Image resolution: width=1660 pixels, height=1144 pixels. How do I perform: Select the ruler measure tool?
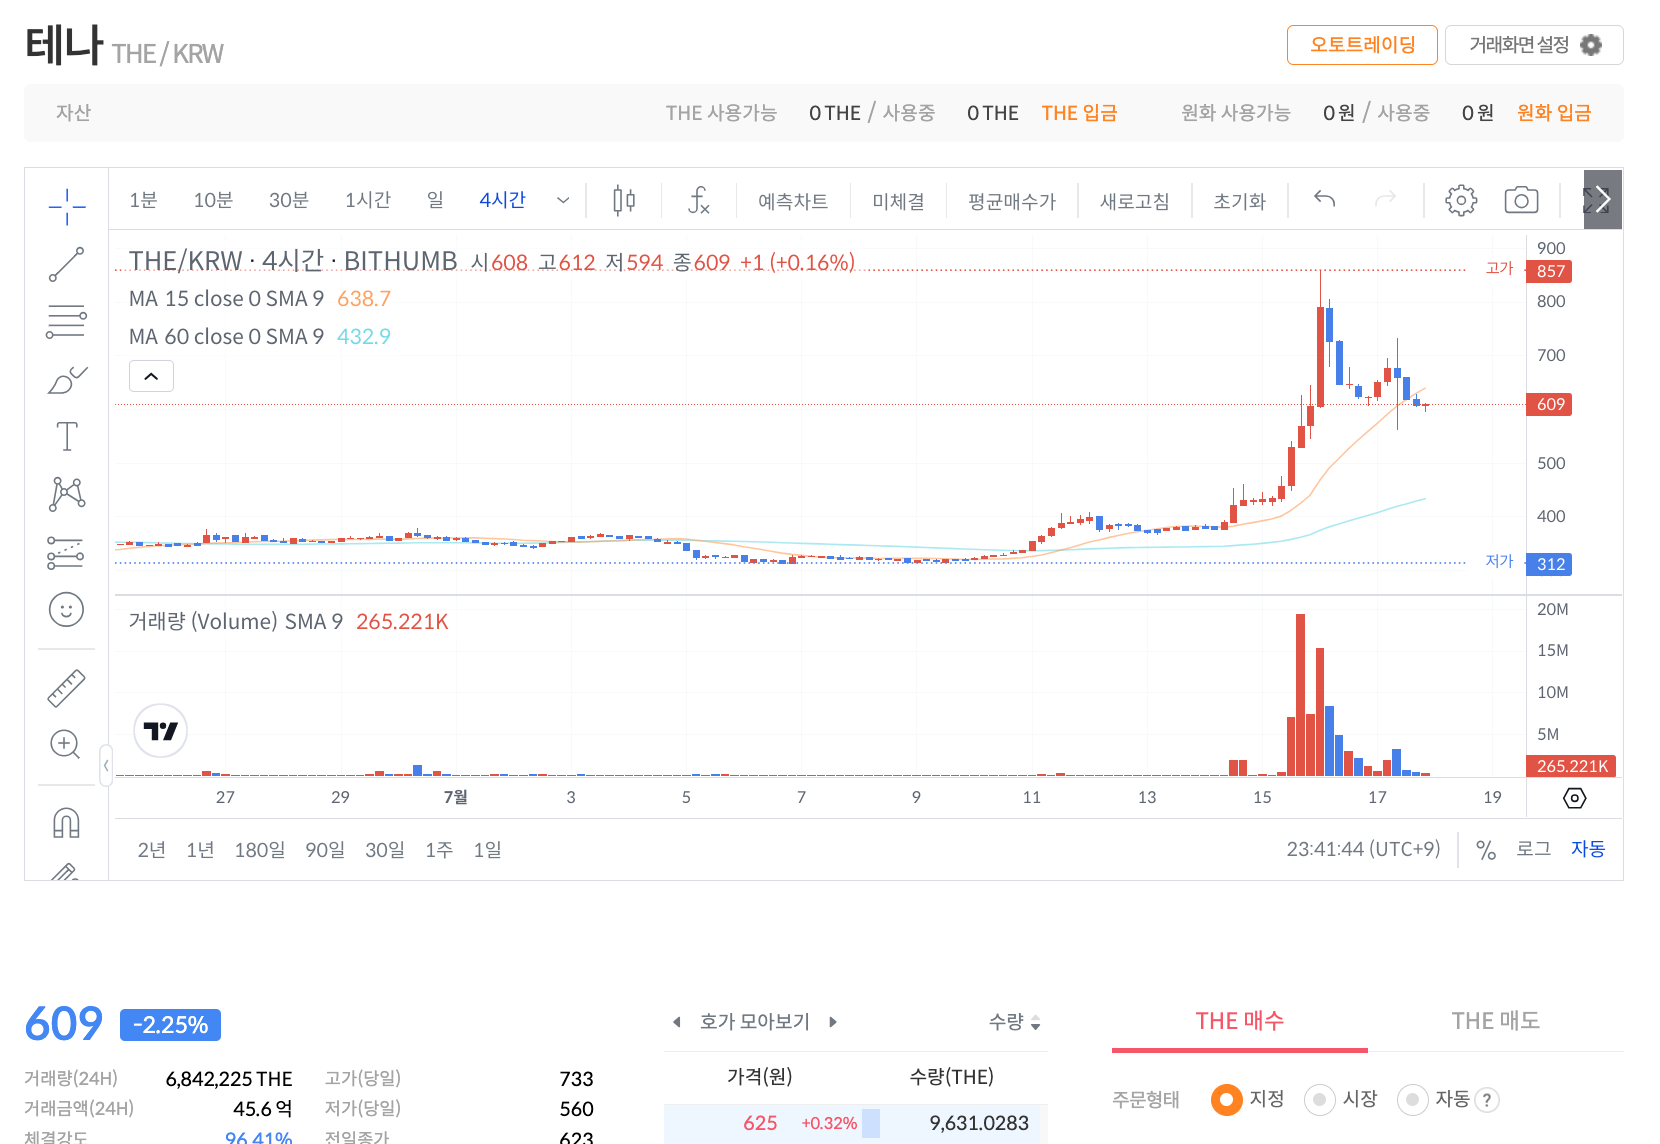pos(67,688)
